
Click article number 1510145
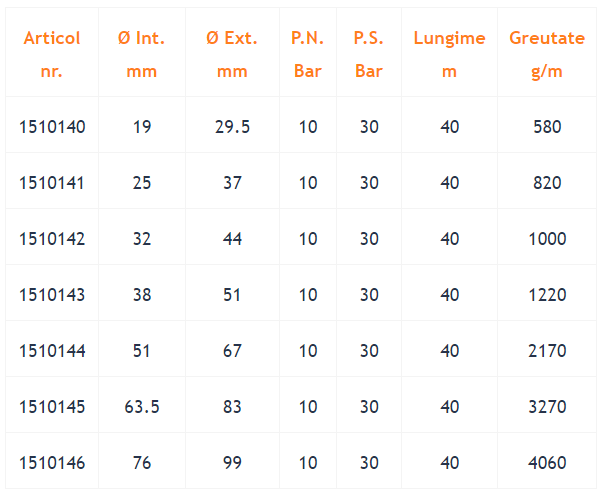pos(52,407)
